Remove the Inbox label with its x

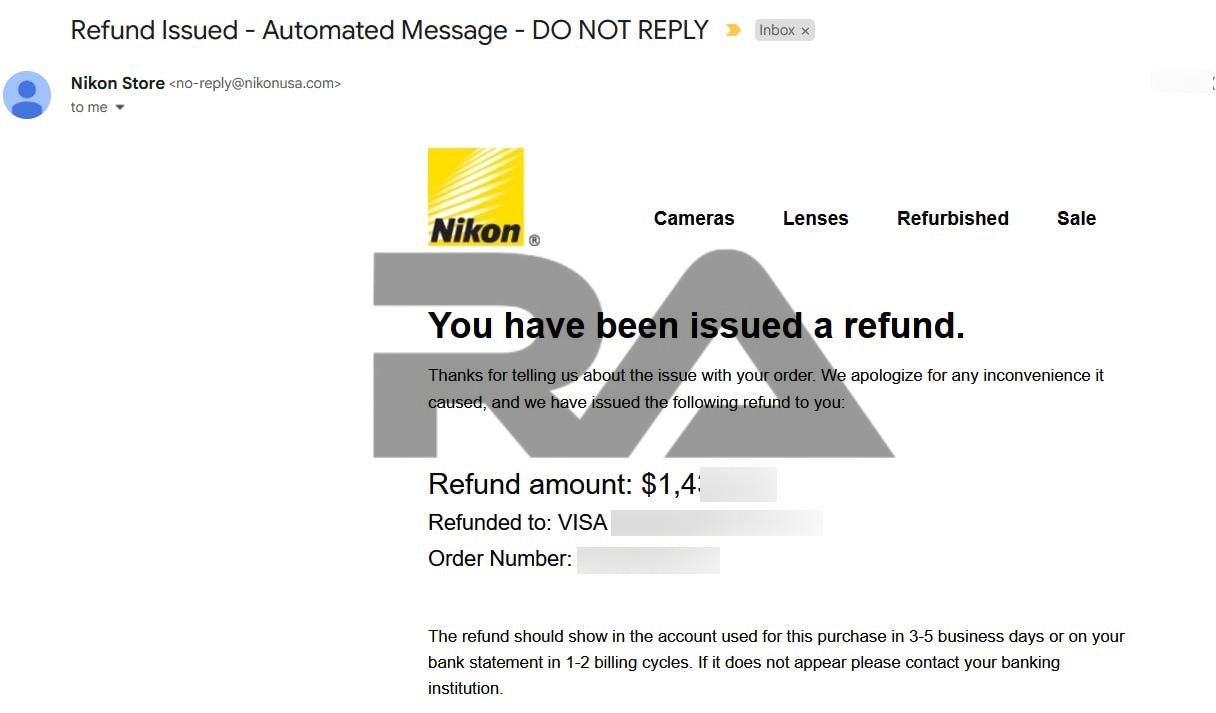click(805, 31)
